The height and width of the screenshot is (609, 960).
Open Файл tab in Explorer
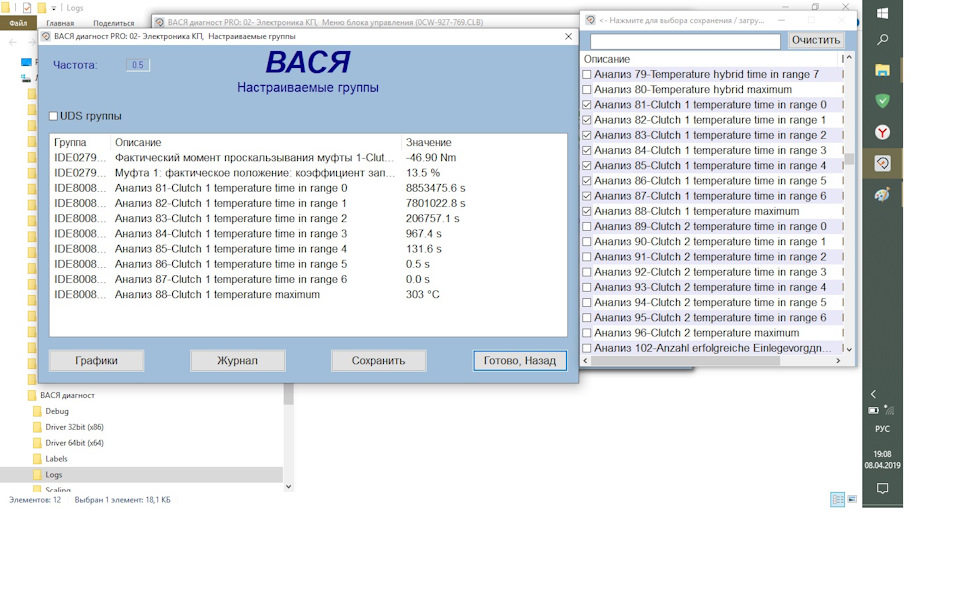18,23
